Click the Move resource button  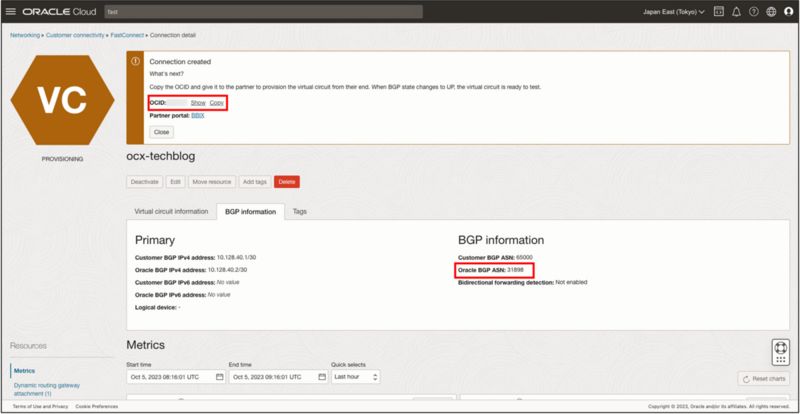tap(212, 182)
